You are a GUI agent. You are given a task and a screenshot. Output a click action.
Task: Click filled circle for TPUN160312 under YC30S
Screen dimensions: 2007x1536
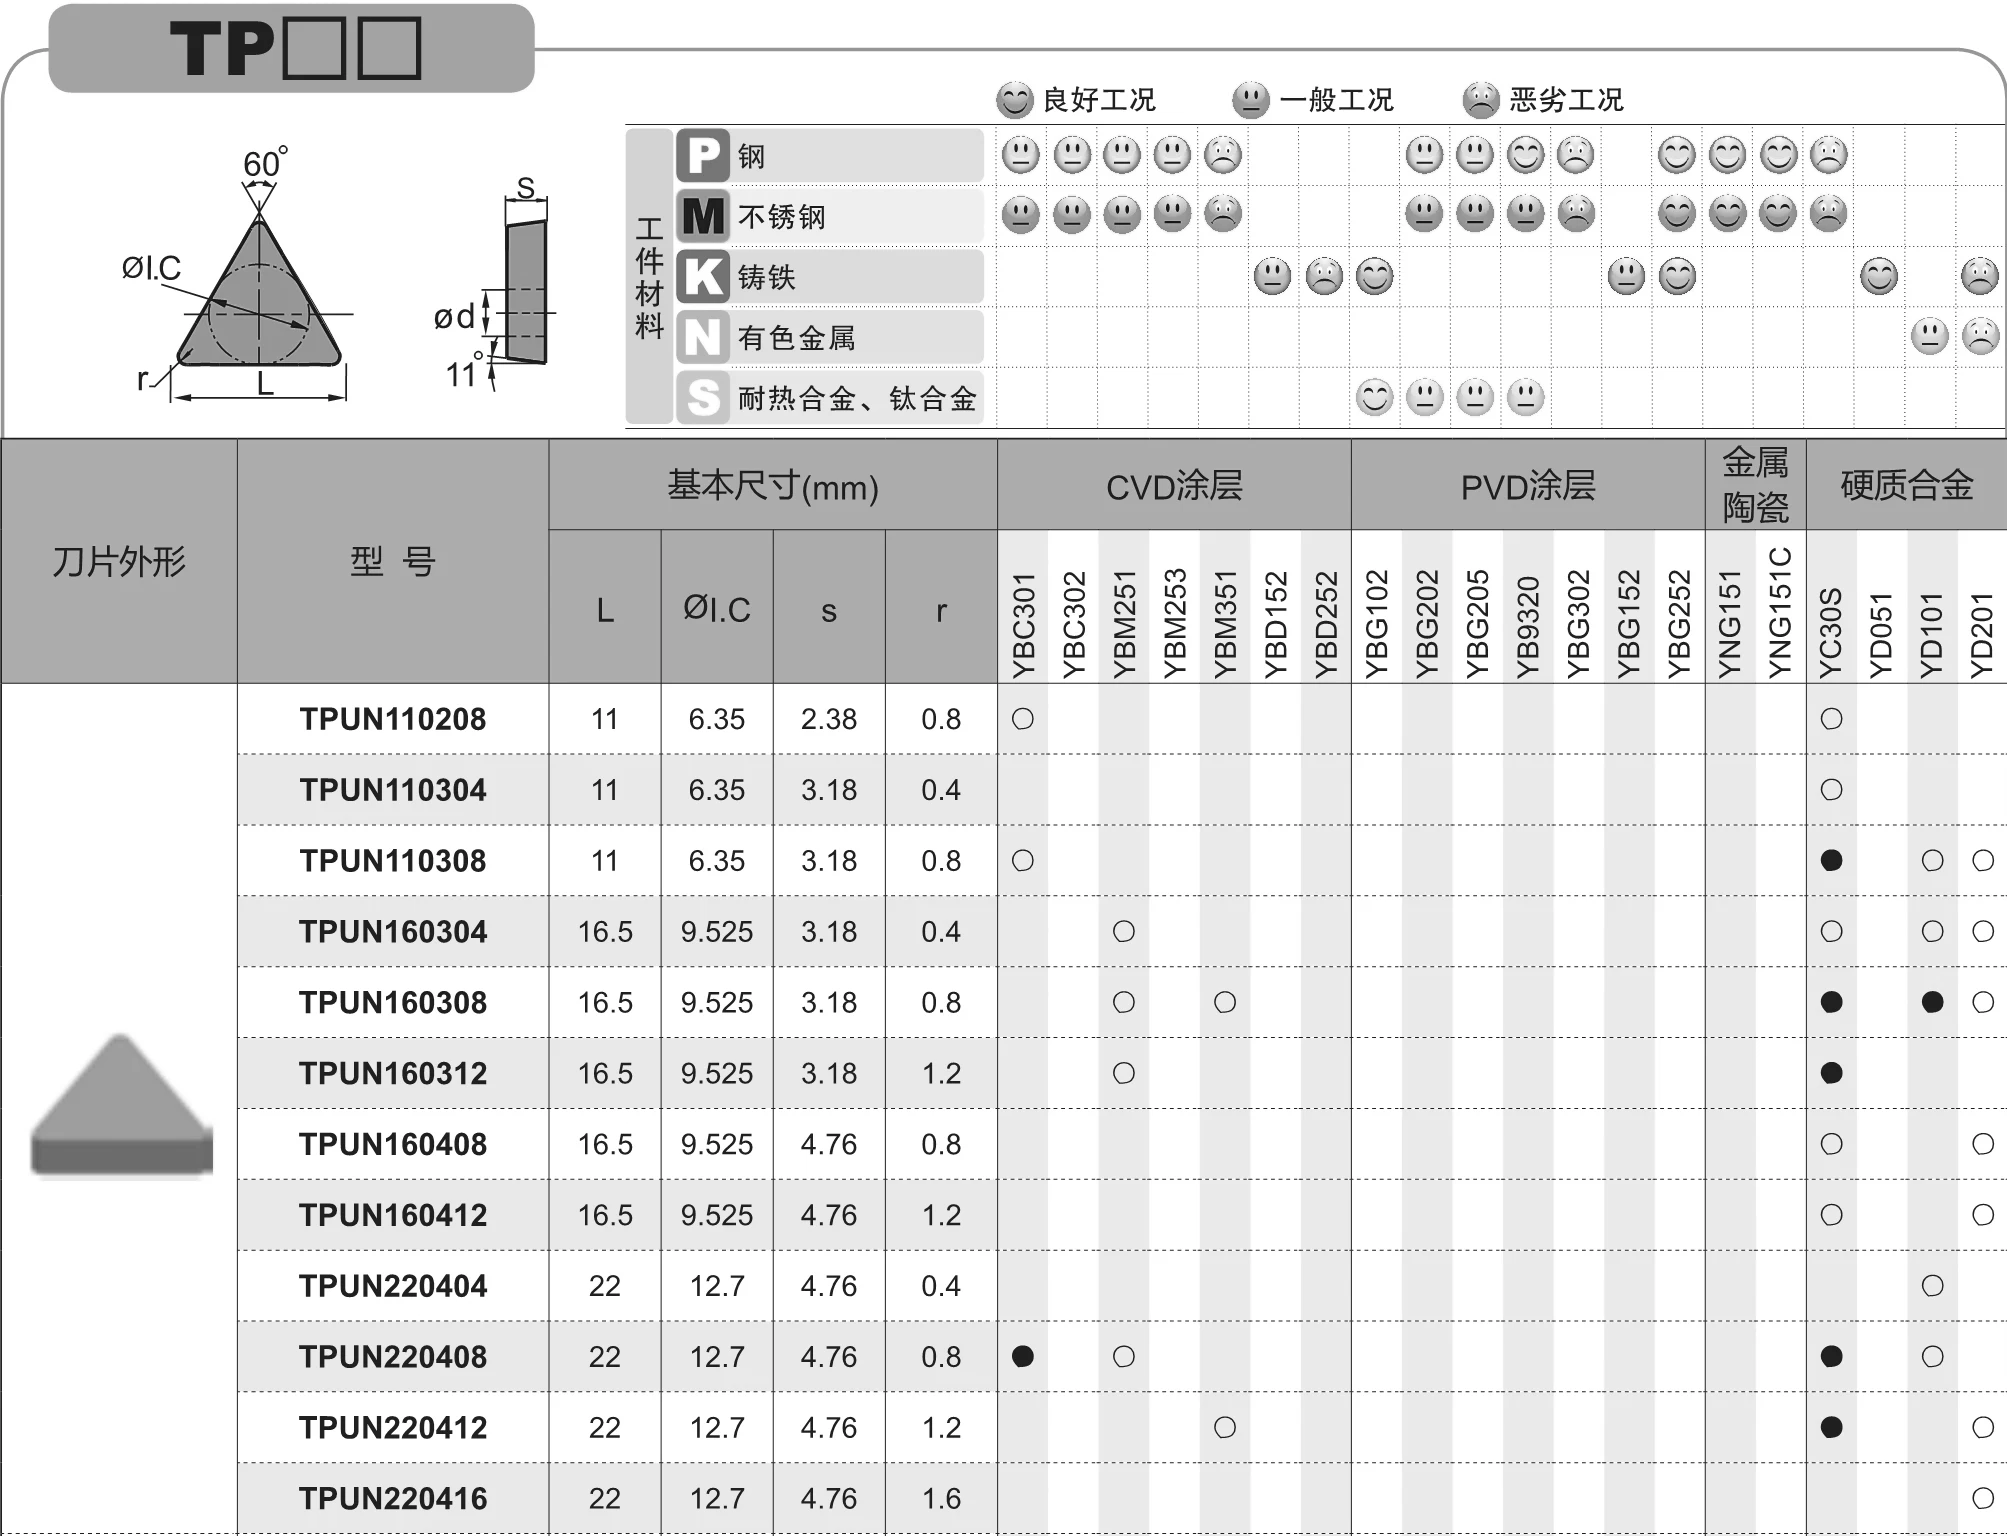click(1831, 1073)
